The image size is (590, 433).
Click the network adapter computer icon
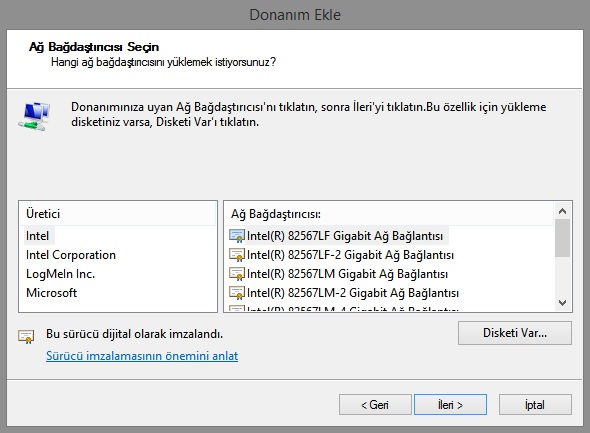34,116
